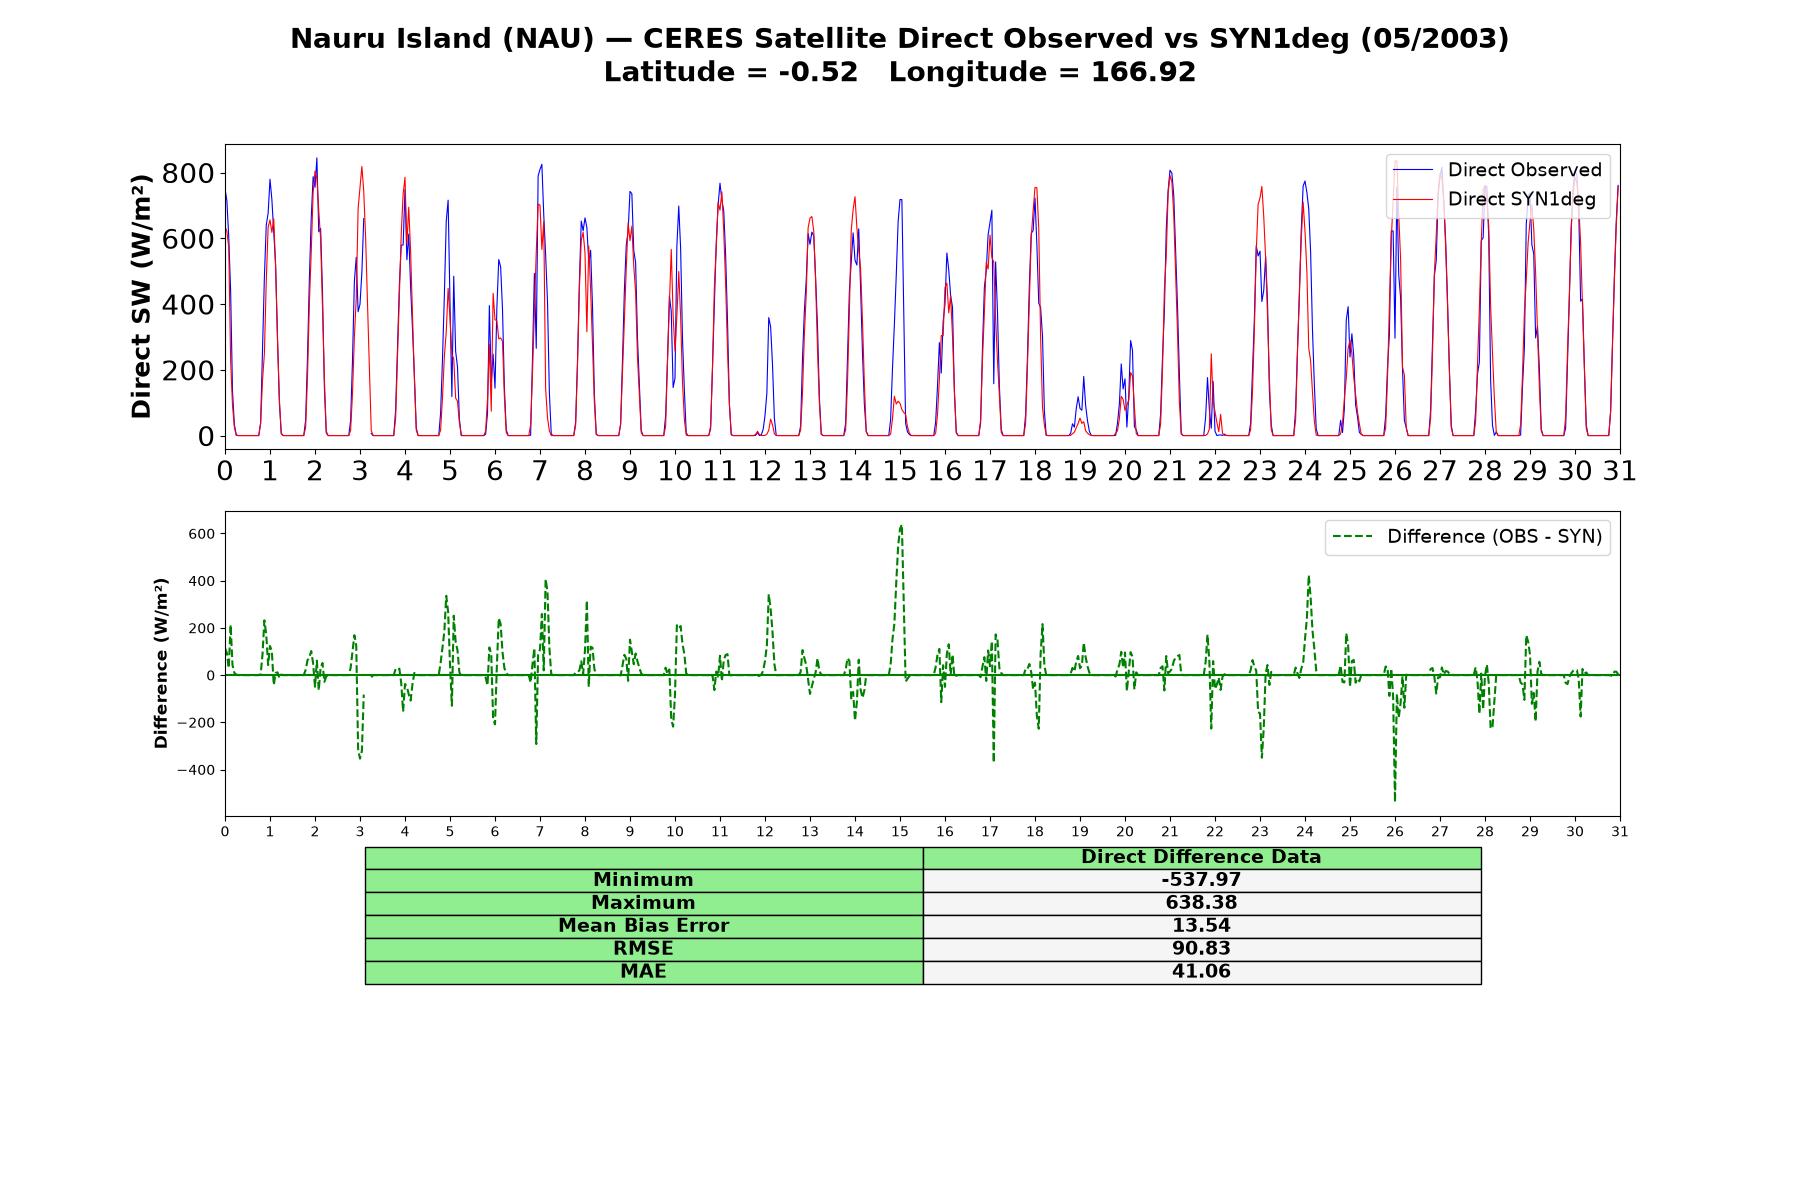Click the Direct SYN1deg legend entry
Image resolution: width=1800 pixels, height=1200 pixels.
click(1494, 199)
